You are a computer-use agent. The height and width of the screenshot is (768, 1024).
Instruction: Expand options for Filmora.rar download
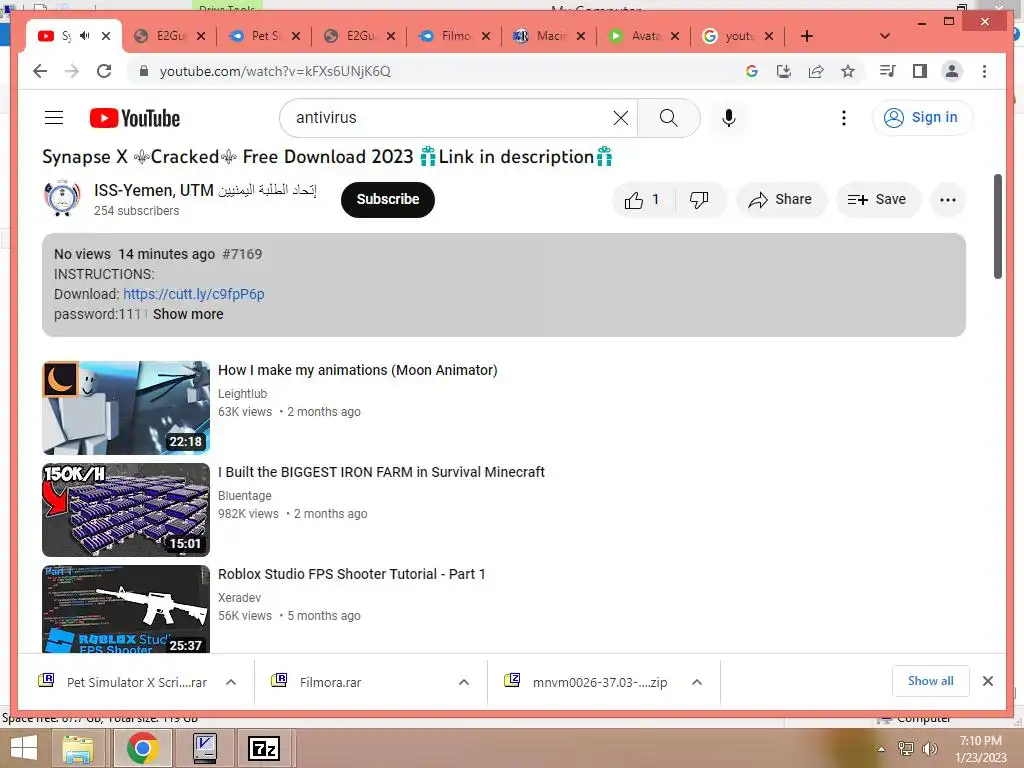pos(464,682)
